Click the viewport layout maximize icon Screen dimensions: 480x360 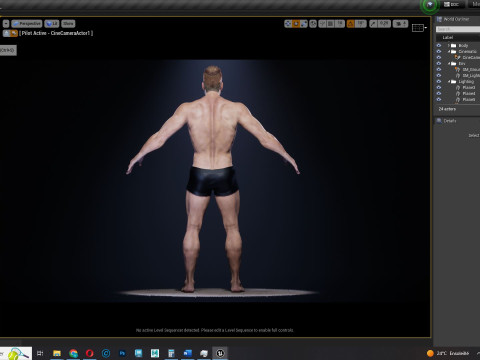(418, 28)
